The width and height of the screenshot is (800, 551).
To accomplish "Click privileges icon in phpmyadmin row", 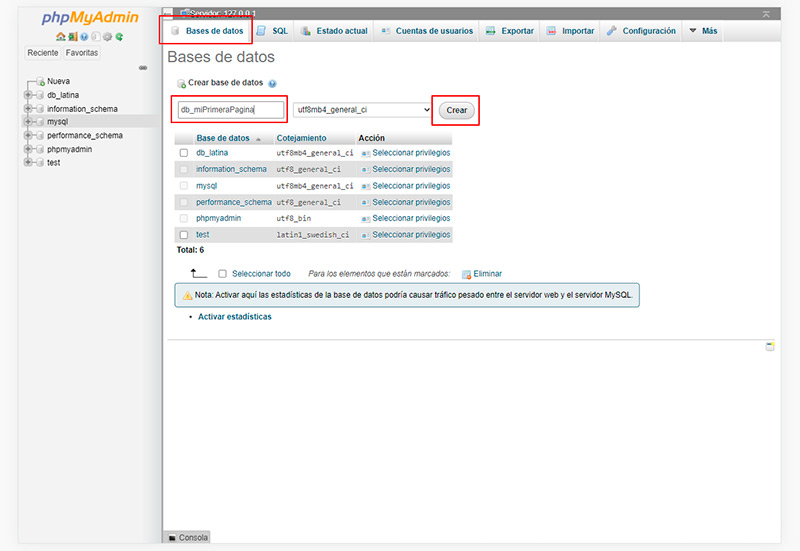I will click(365, 219).
